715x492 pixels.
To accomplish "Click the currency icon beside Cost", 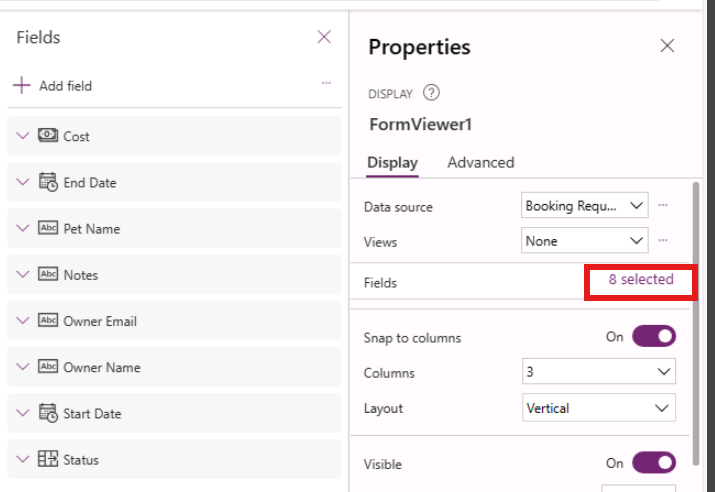I will point(48,136).
